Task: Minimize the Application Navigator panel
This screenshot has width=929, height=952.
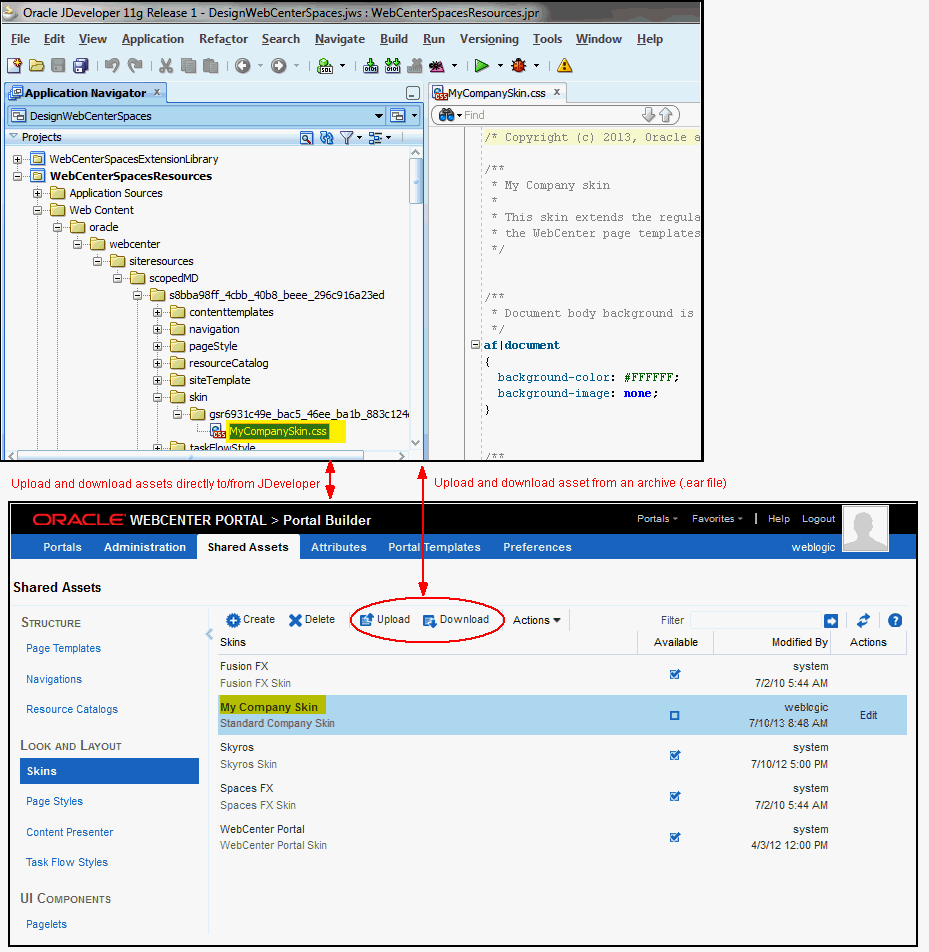Action: point(413,94)
